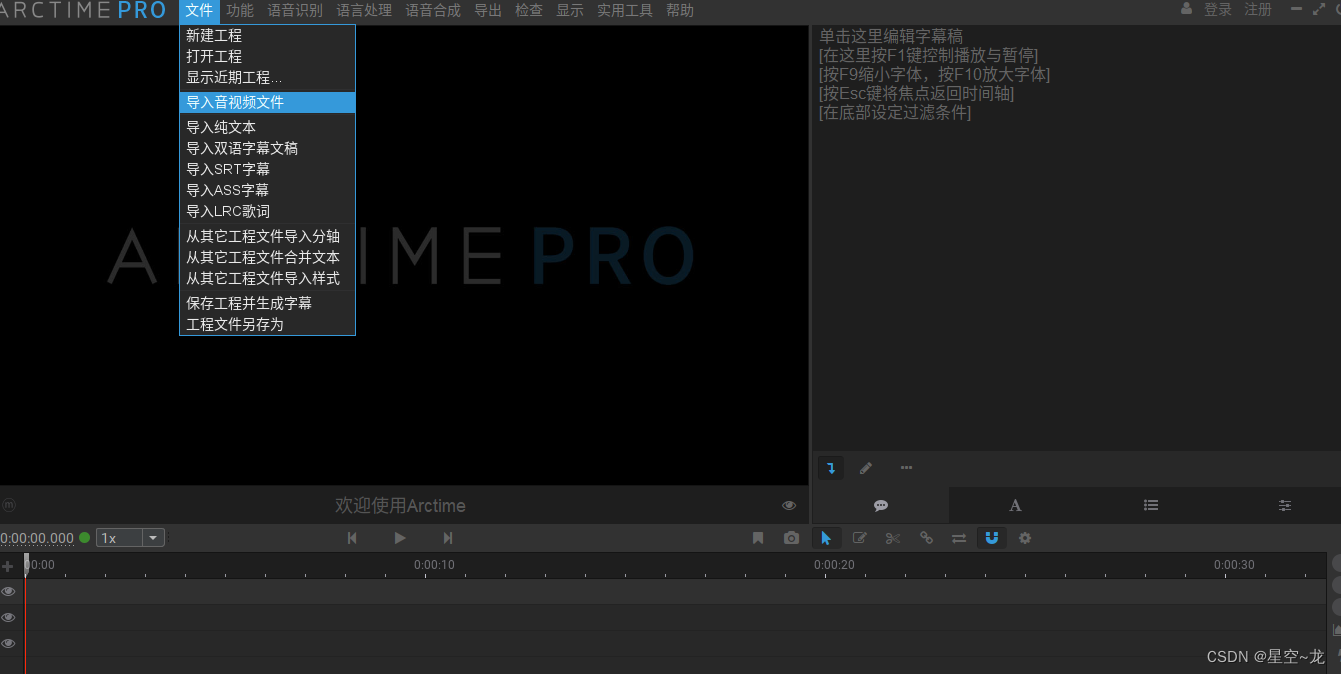This screenshot has height=674, width=1341.
Task: Click the 登录 login link
Action: (x=1217, y=10)
